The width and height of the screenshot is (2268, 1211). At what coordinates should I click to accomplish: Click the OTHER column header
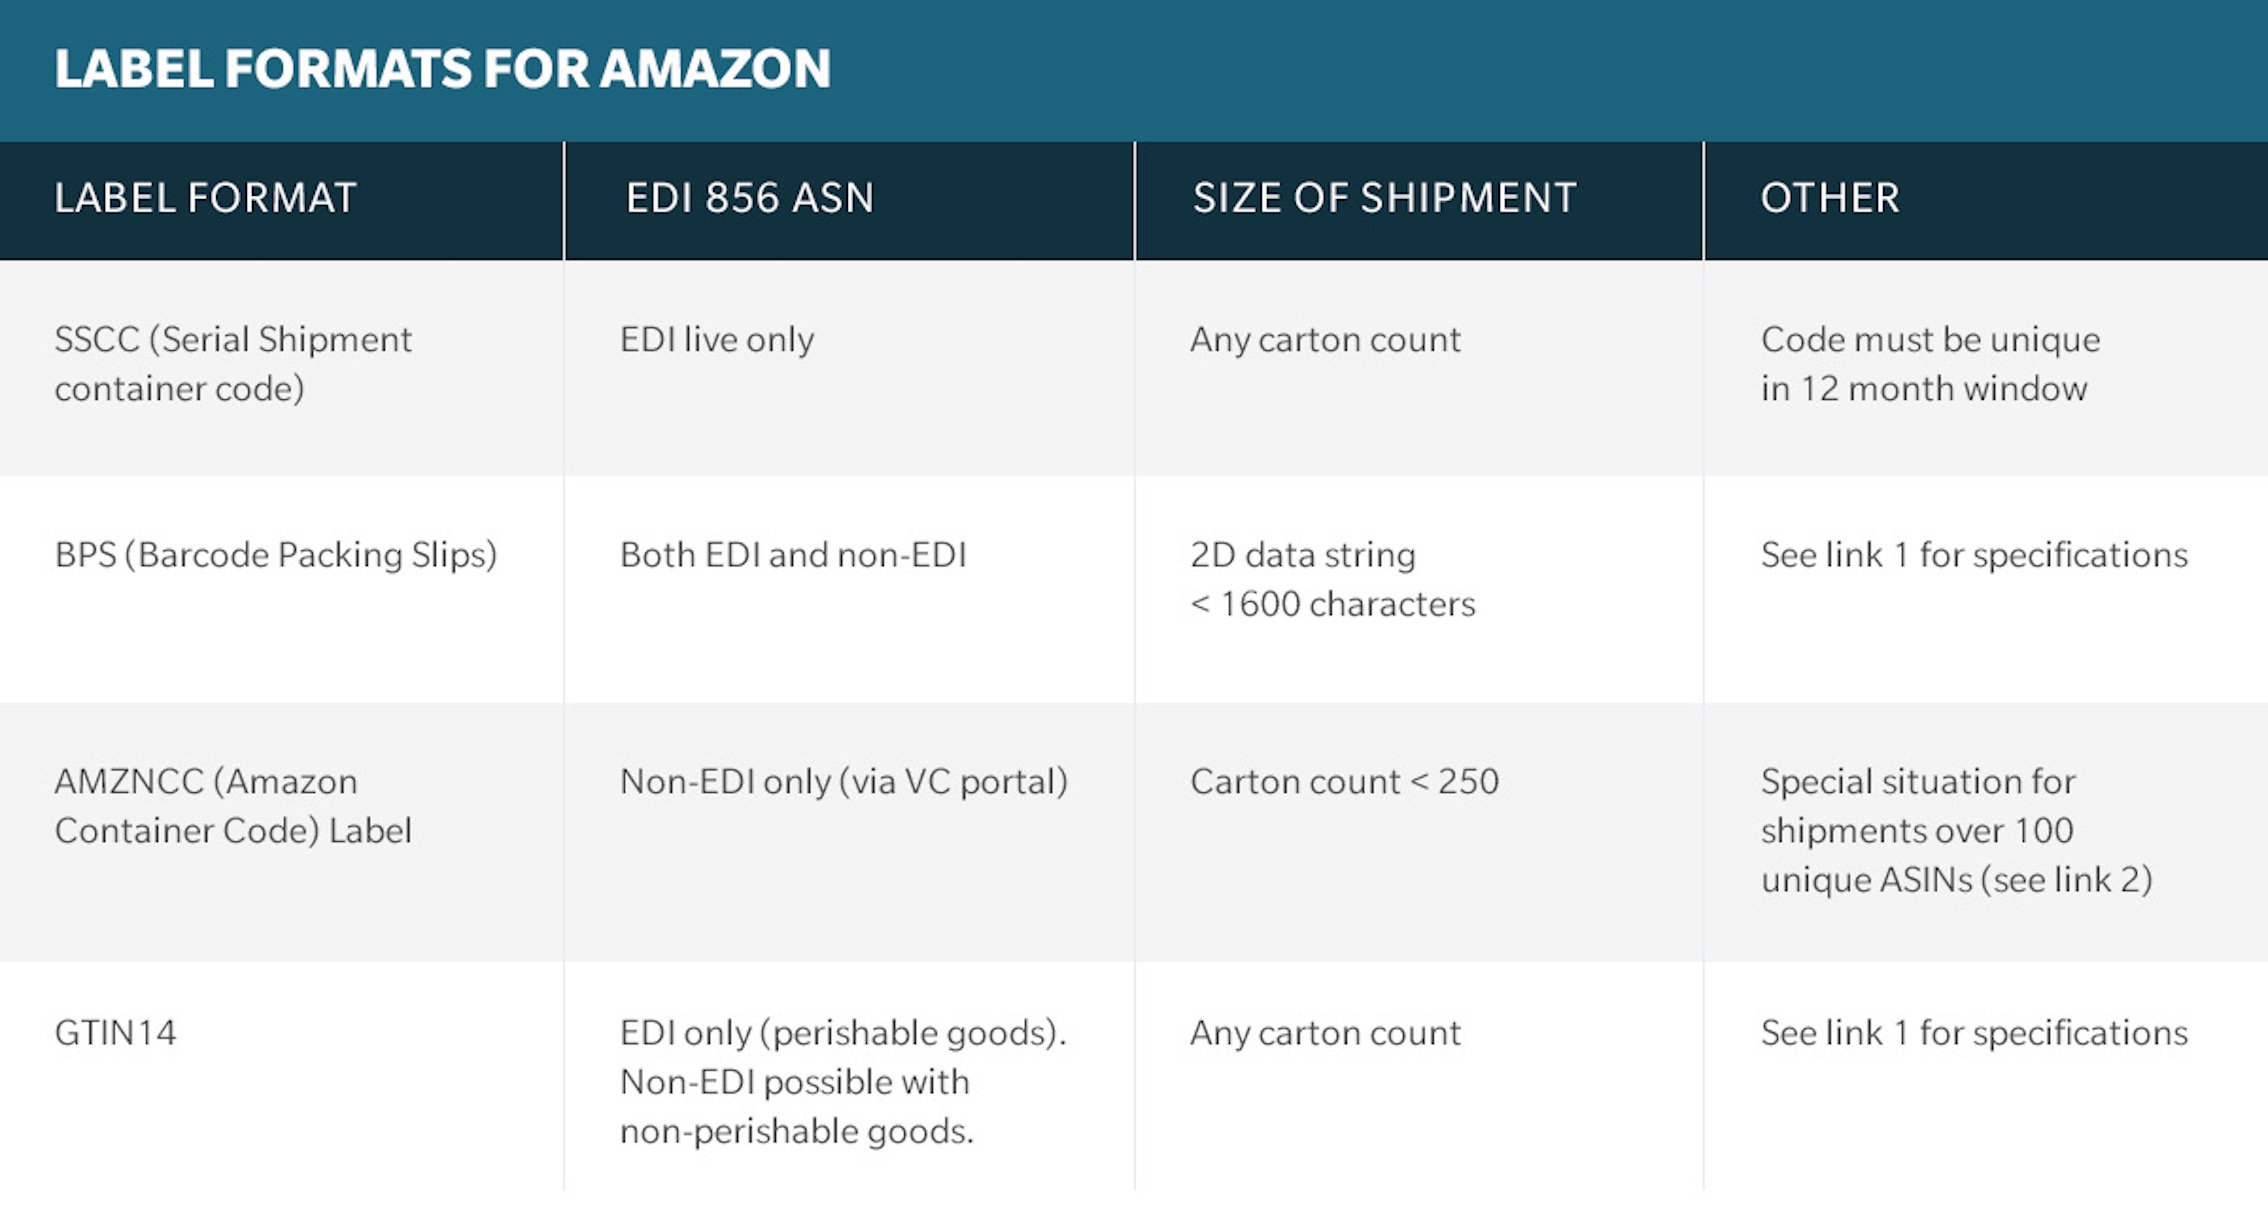(x=1830, y=198)
